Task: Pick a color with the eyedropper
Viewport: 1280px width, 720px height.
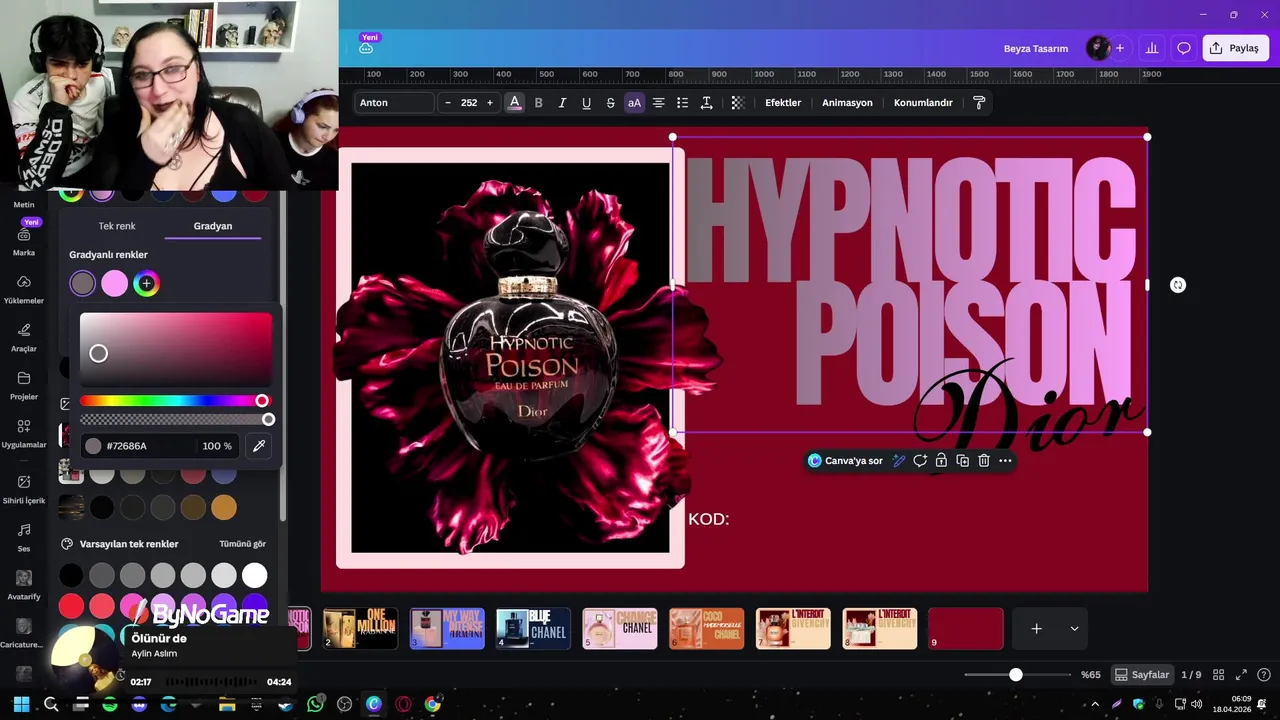Action: [259, 446]
